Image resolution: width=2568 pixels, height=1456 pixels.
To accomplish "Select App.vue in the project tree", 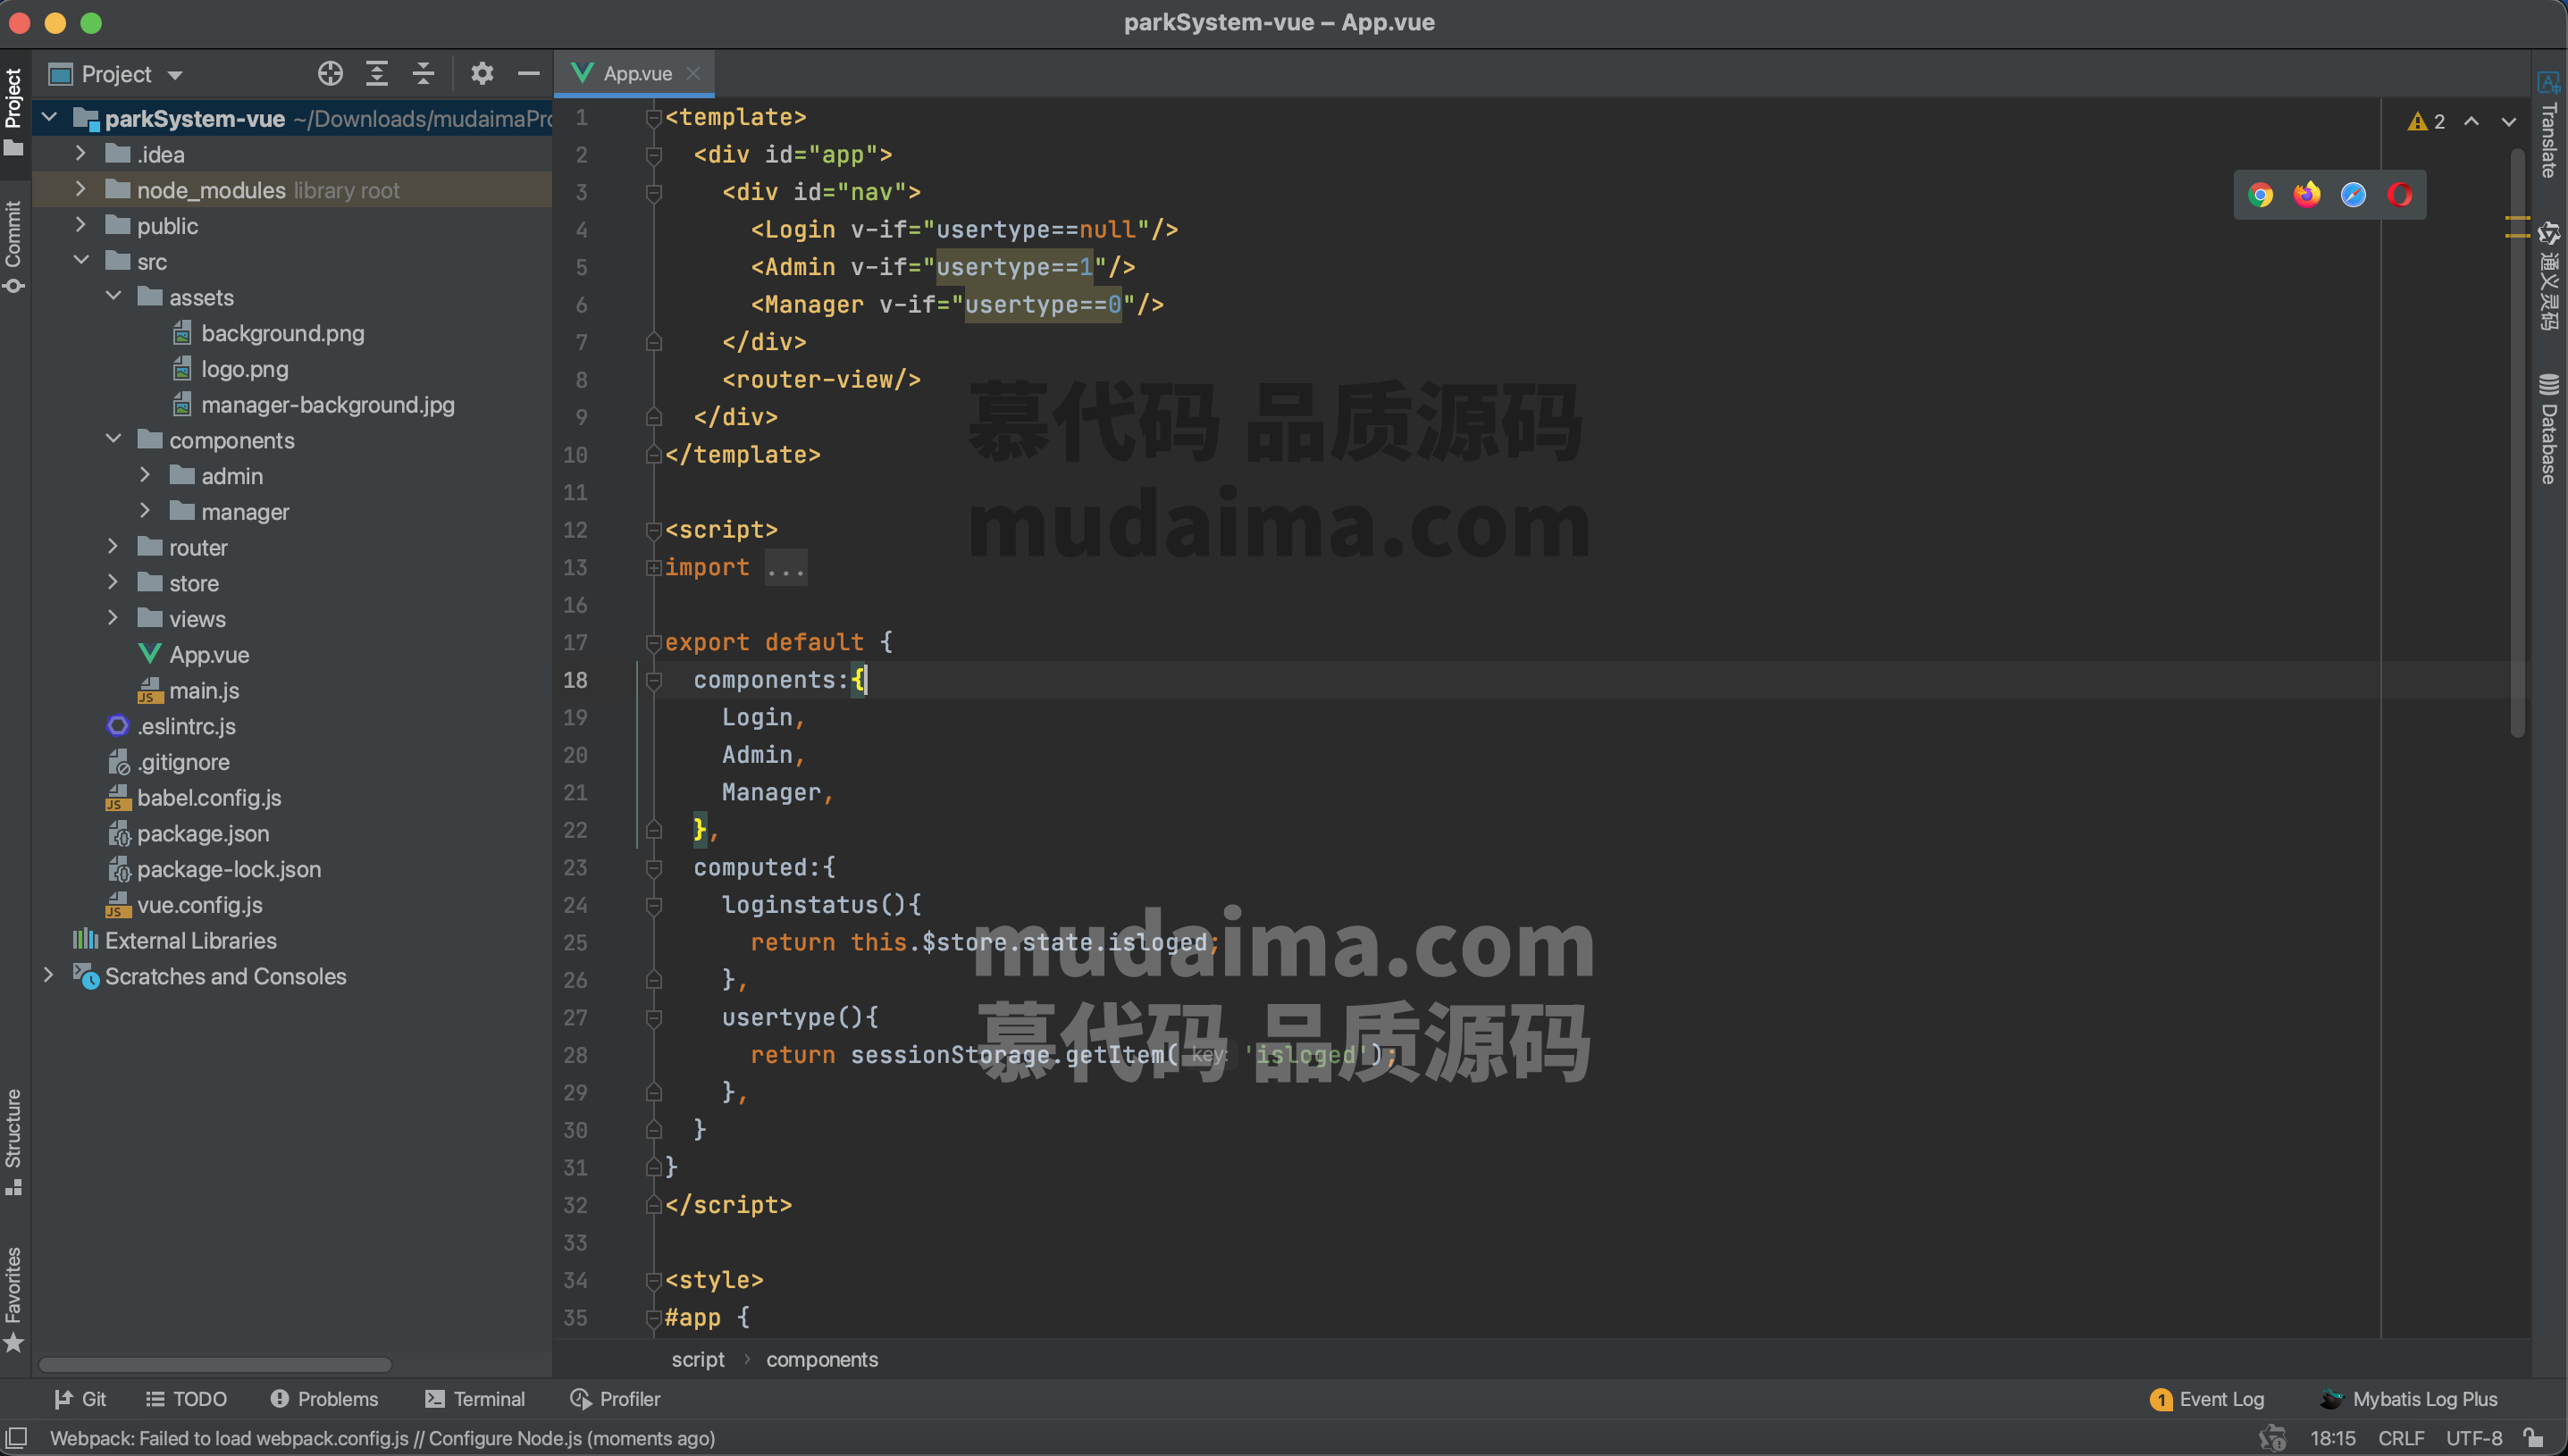I will [194, 654].
